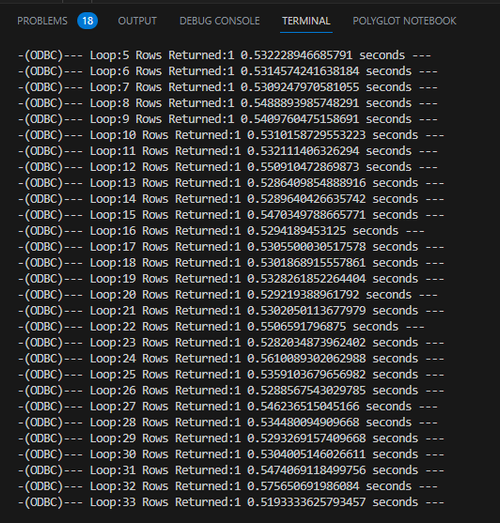
Task: Click terminal line for Loop:28
Action: [x=228, y=423]
